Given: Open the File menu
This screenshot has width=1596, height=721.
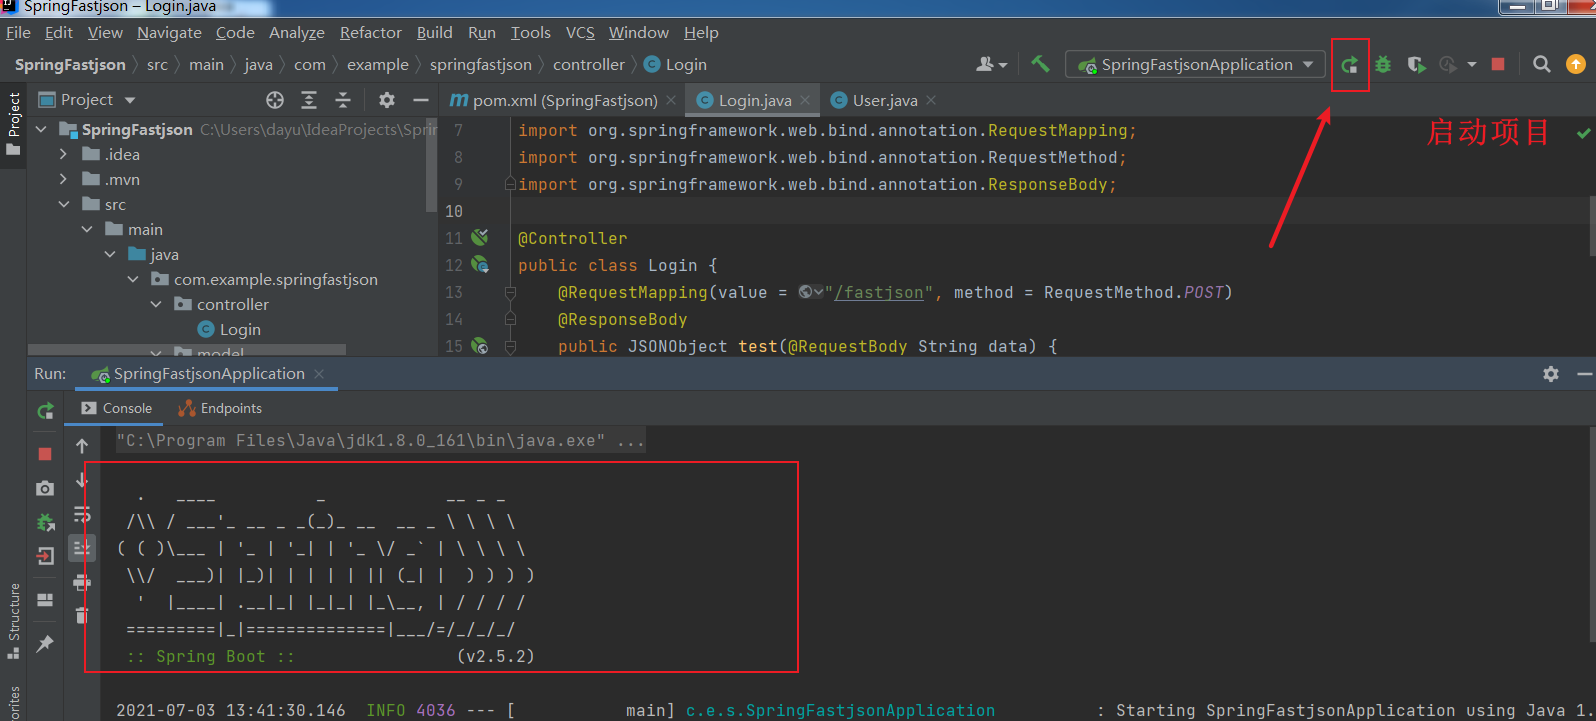Looking at the screenshot, I should point(18,33).
